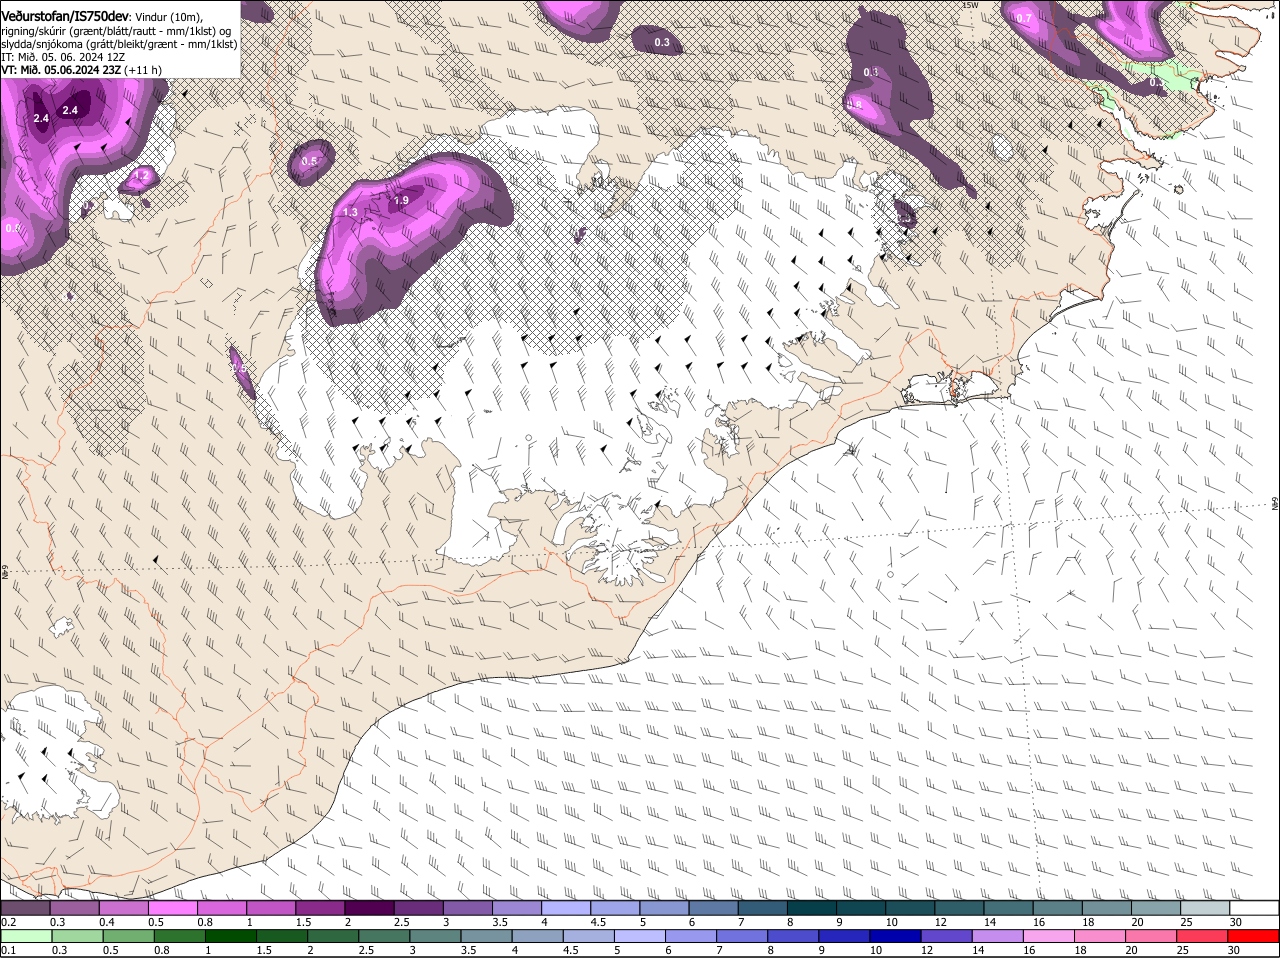Click the 'Vindur (10m)' header text
1280x958 pixels.
click(x=169, y=16)
